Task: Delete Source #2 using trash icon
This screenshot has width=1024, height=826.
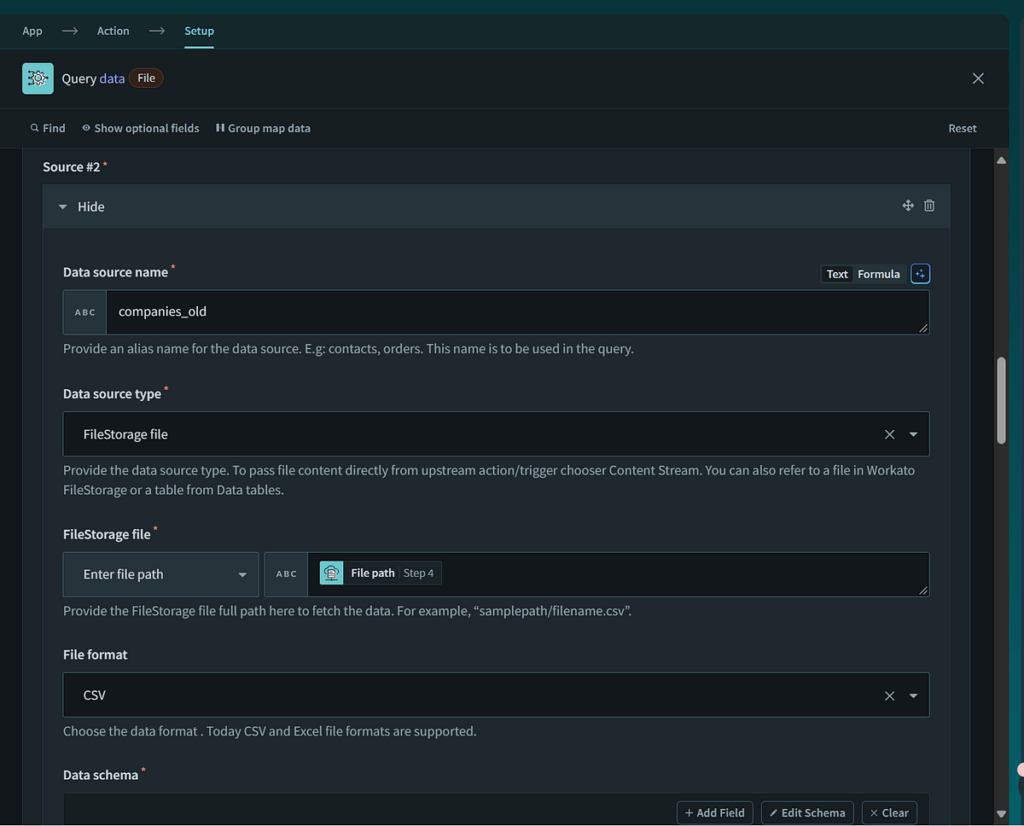Action: tap(929, 206)
